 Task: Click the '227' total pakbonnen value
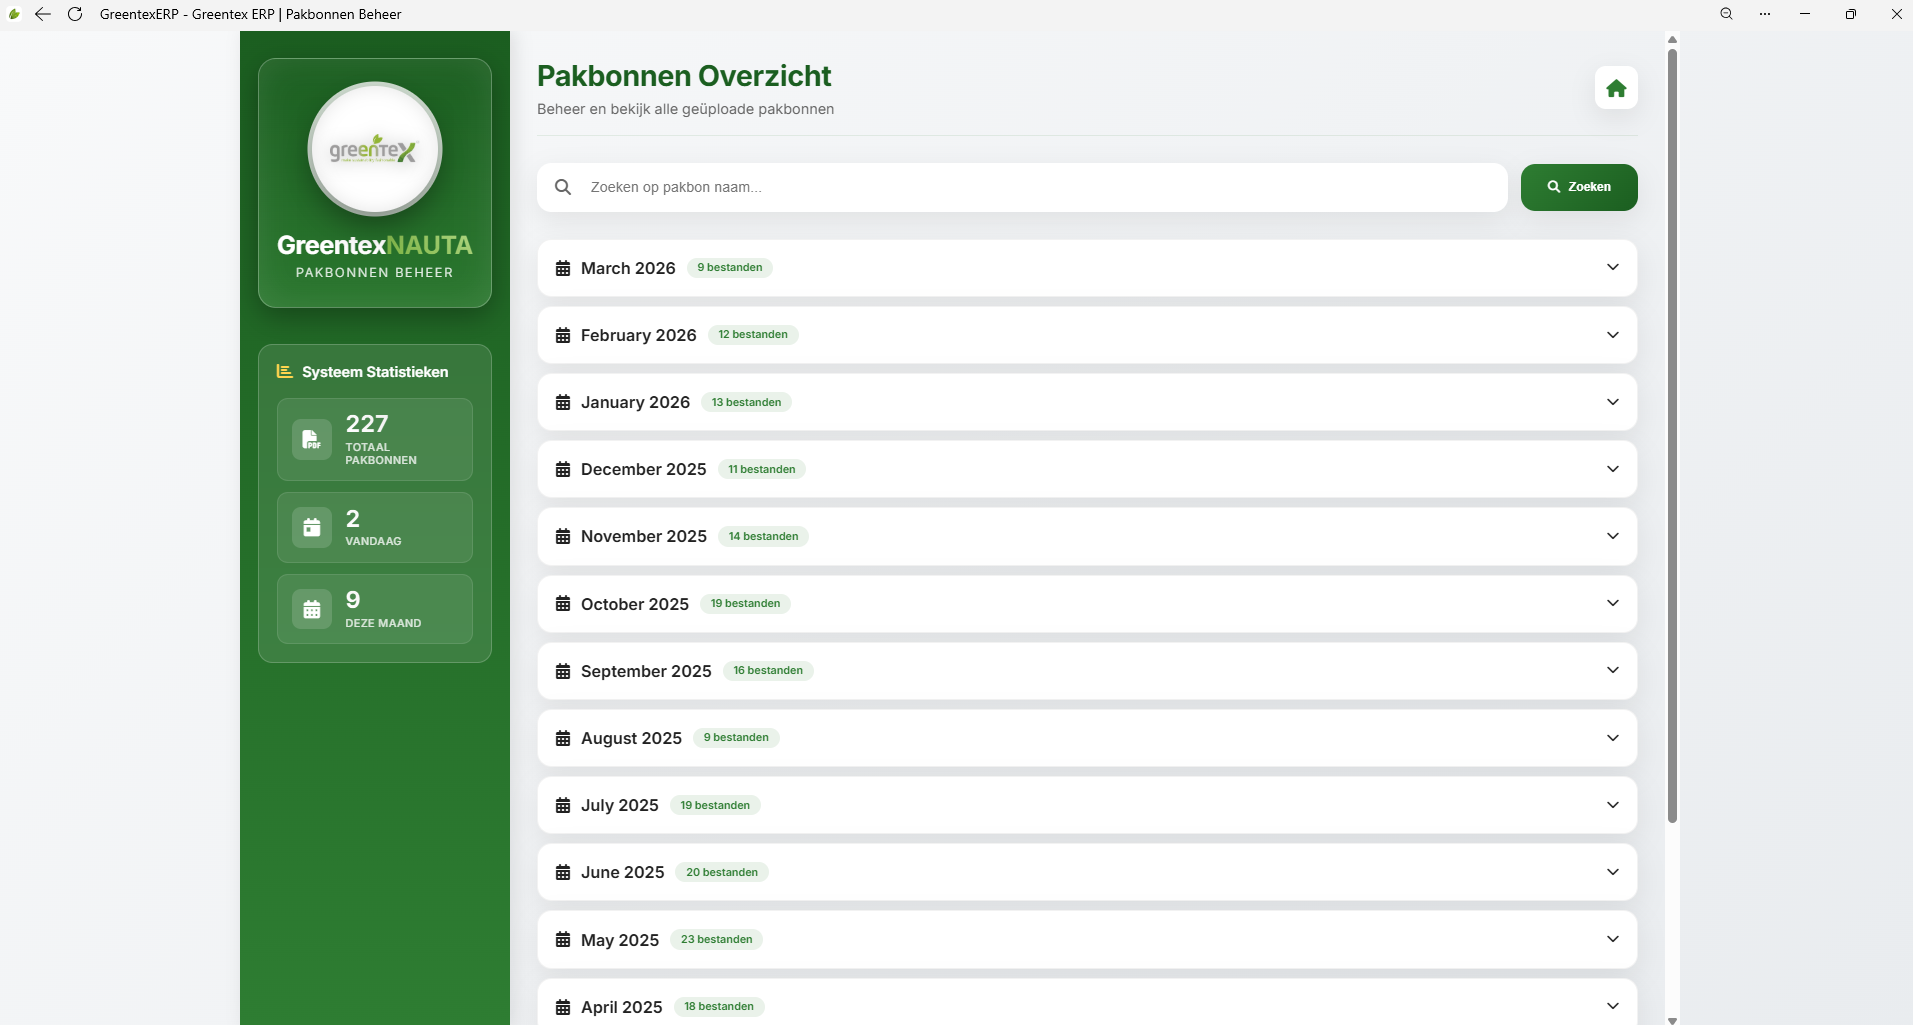[367, 424]
